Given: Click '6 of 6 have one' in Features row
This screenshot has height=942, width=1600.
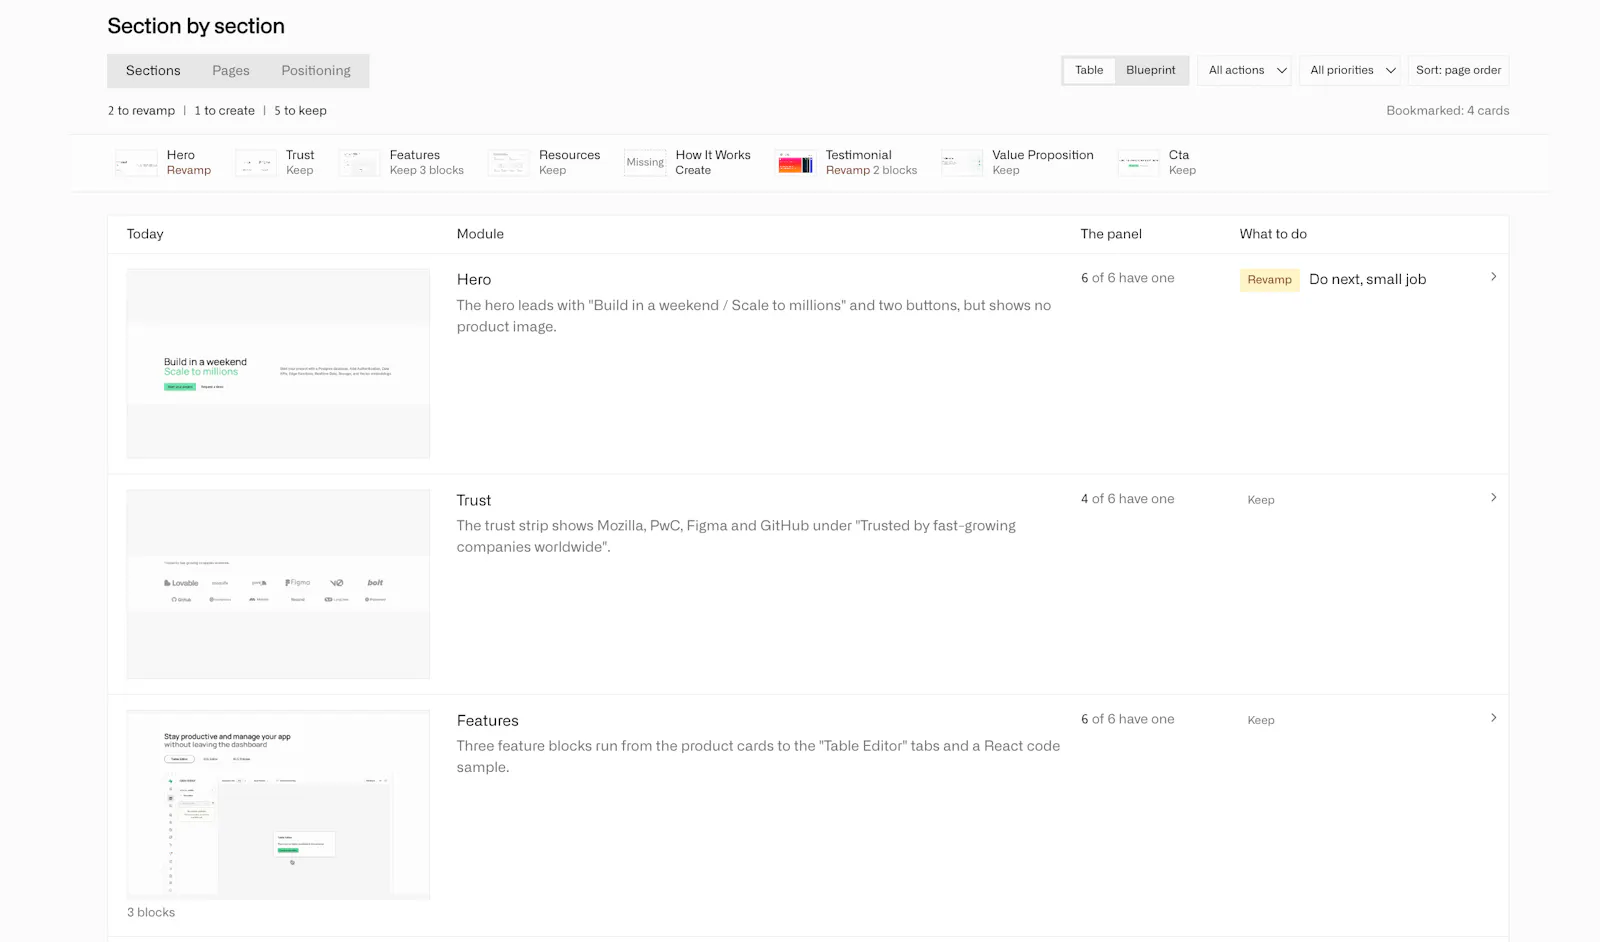Looking at the screenshot, I should tap(1127, 719).
